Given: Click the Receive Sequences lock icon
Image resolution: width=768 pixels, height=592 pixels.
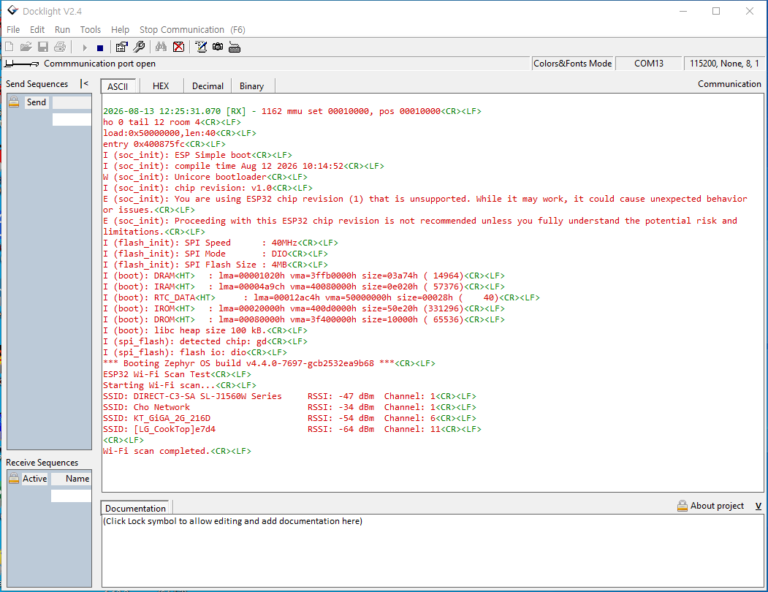Looking at the screenshot, I should click(x=14, y=478).
